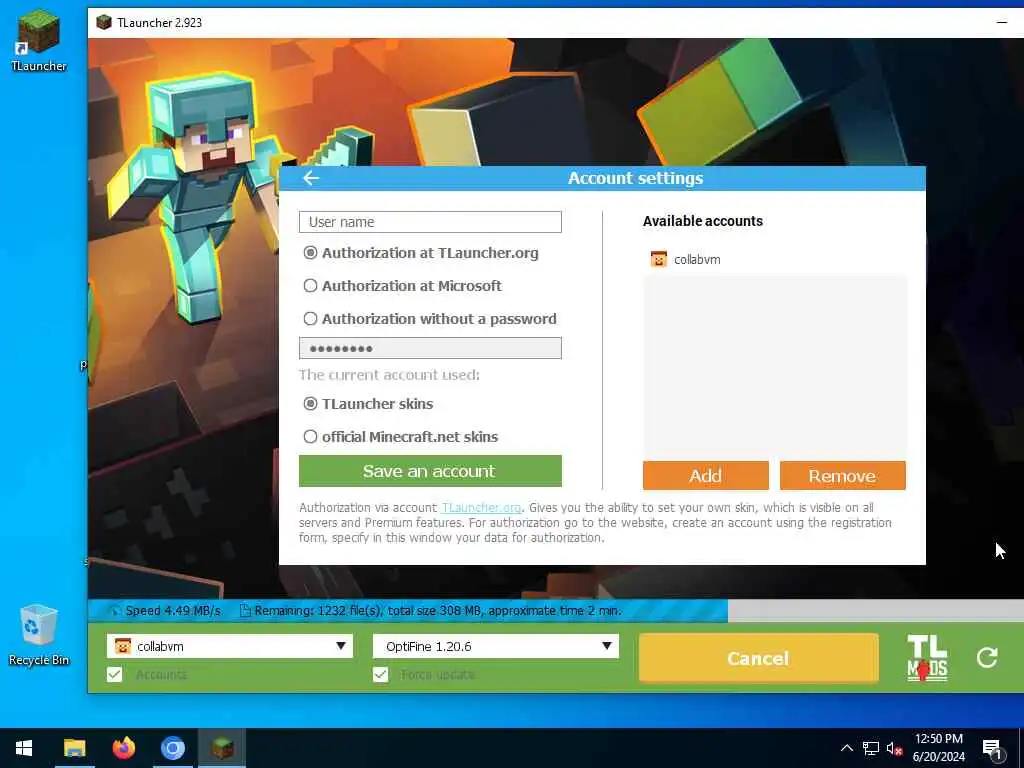This screenshot has height=768, width=1024.
Task: Cancel the download in progress
Action: click(x=758, y=658)
